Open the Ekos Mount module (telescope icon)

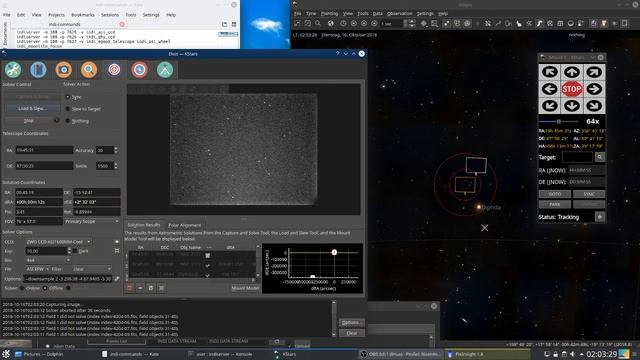pos(165,70)
